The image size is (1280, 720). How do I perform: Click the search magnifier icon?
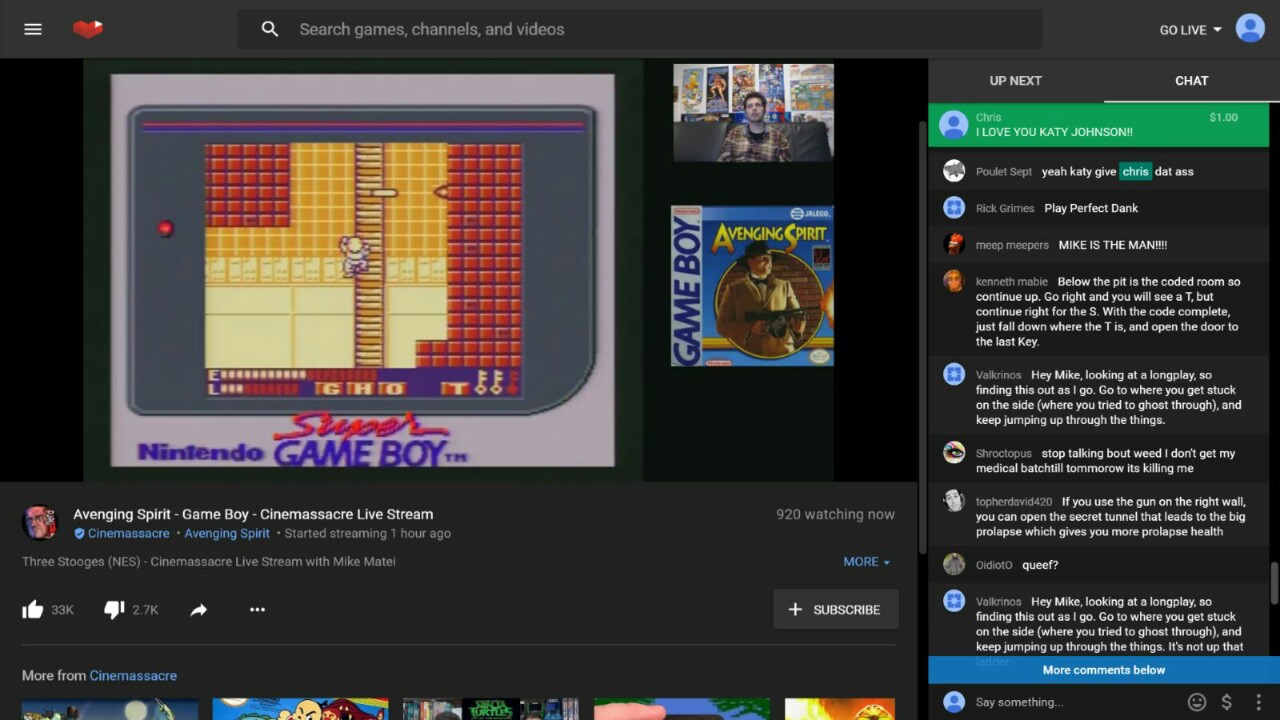coord(270,29)
